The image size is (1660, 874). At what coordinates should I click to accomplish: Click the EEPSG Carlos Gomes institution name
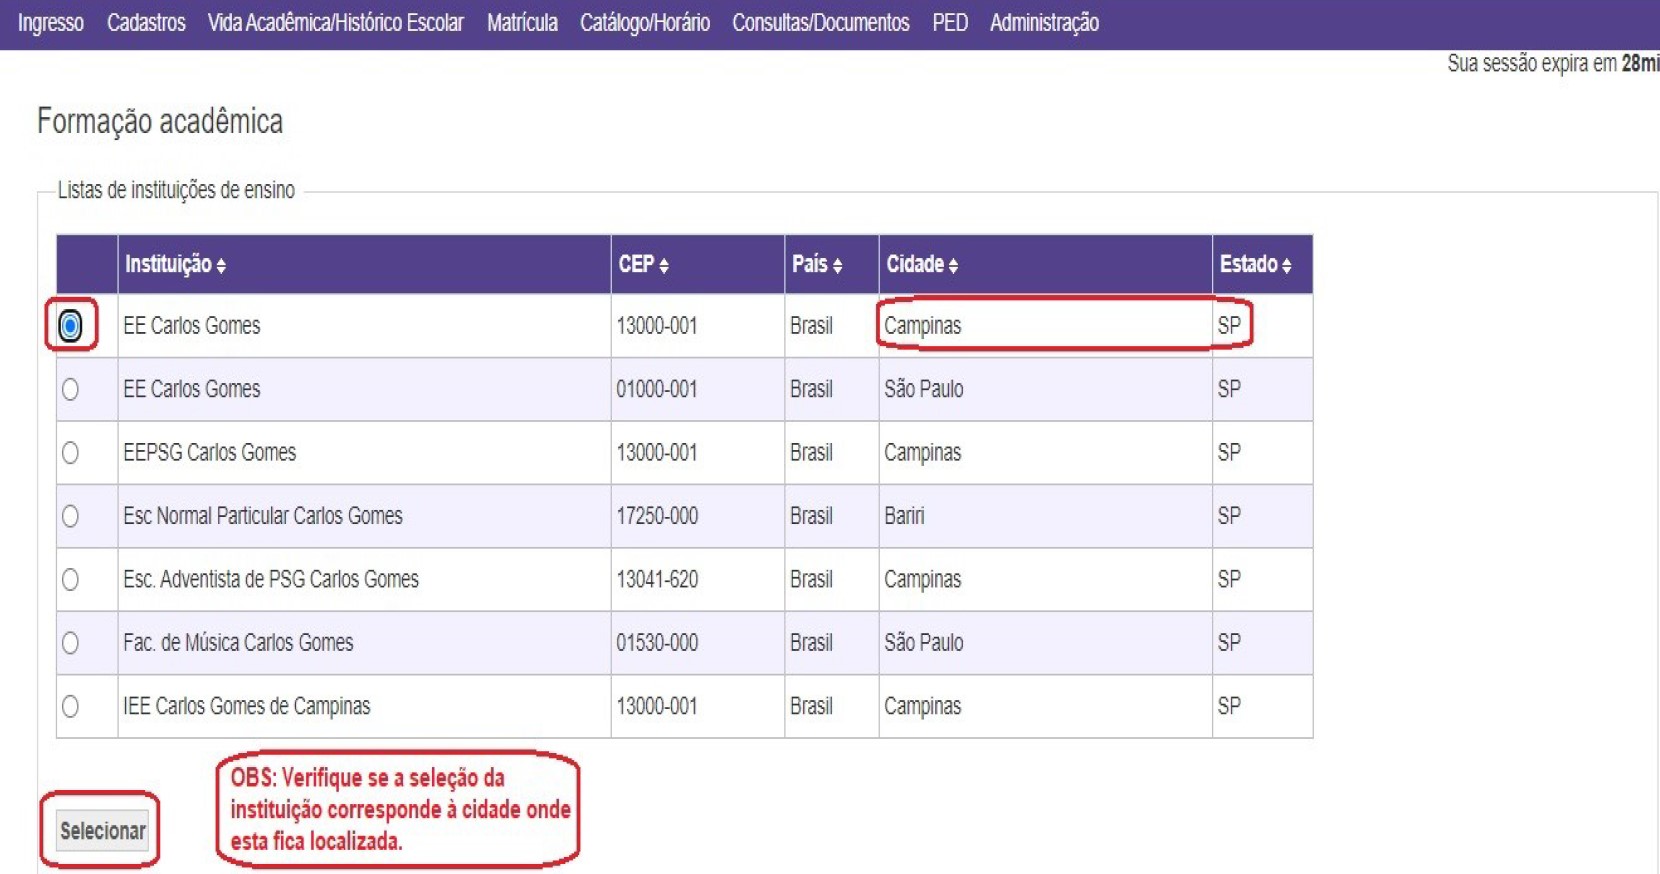point(210,452)
